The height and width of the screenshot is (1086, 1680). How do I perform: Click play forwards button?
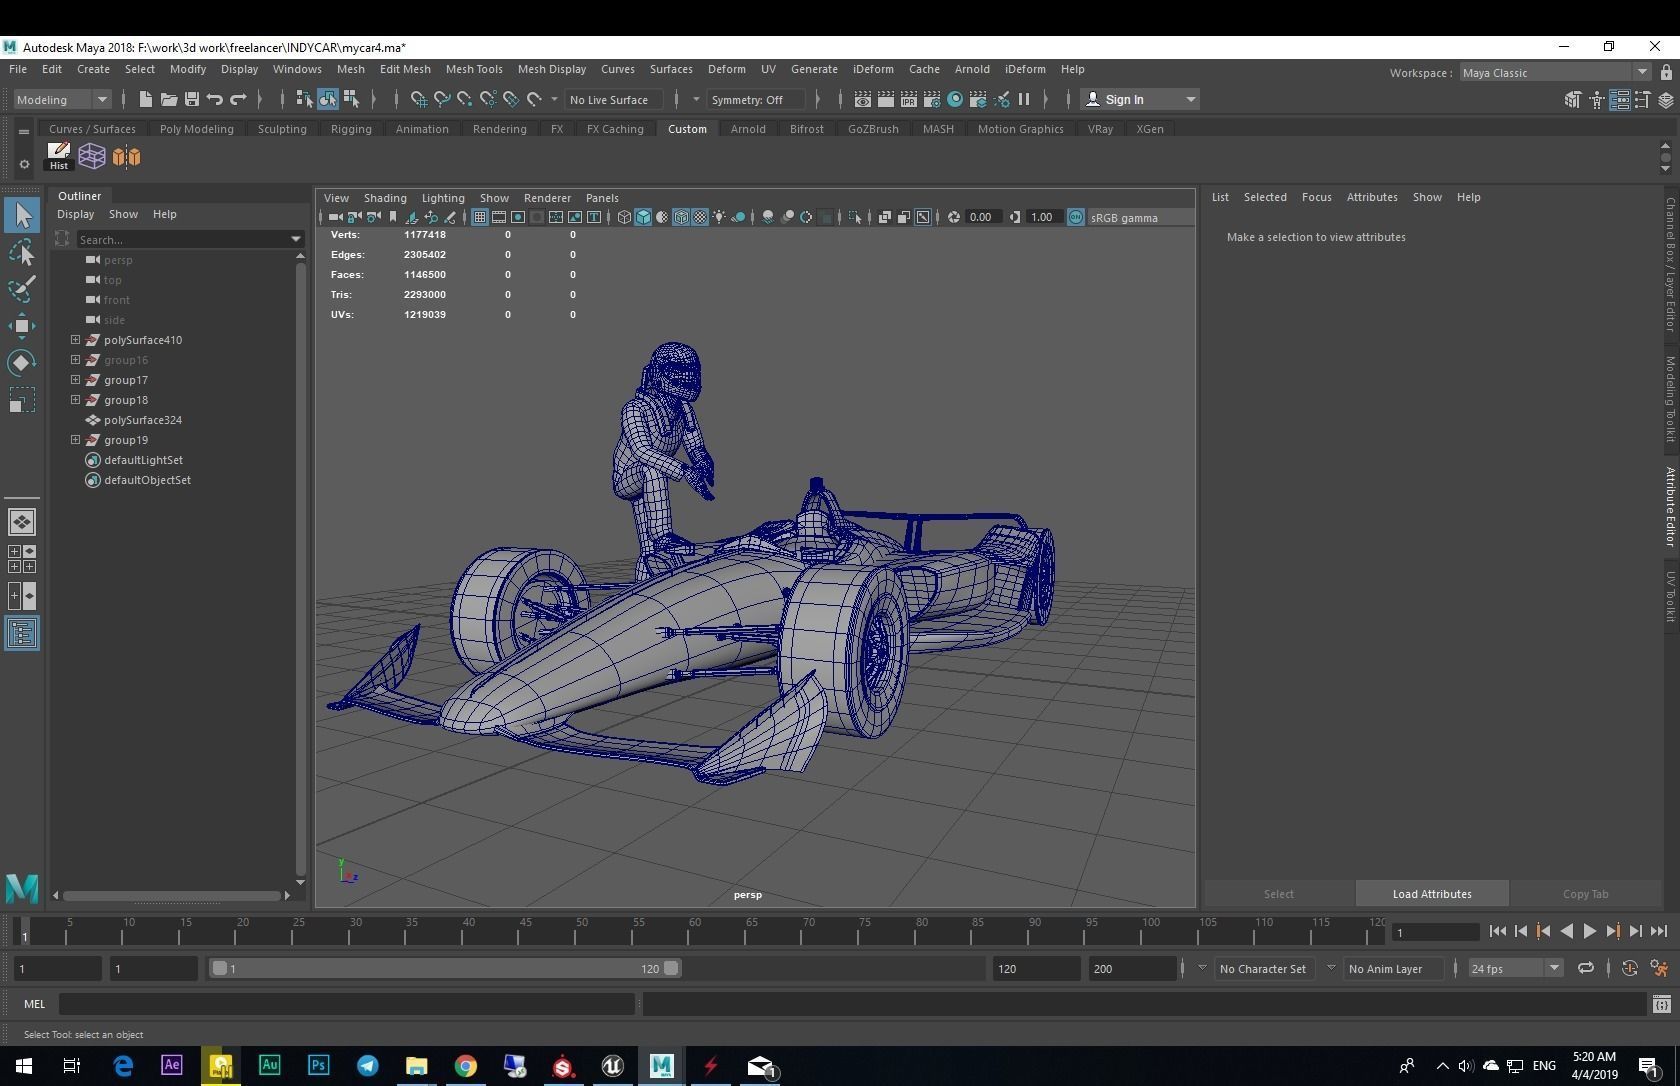[1589, 931]
